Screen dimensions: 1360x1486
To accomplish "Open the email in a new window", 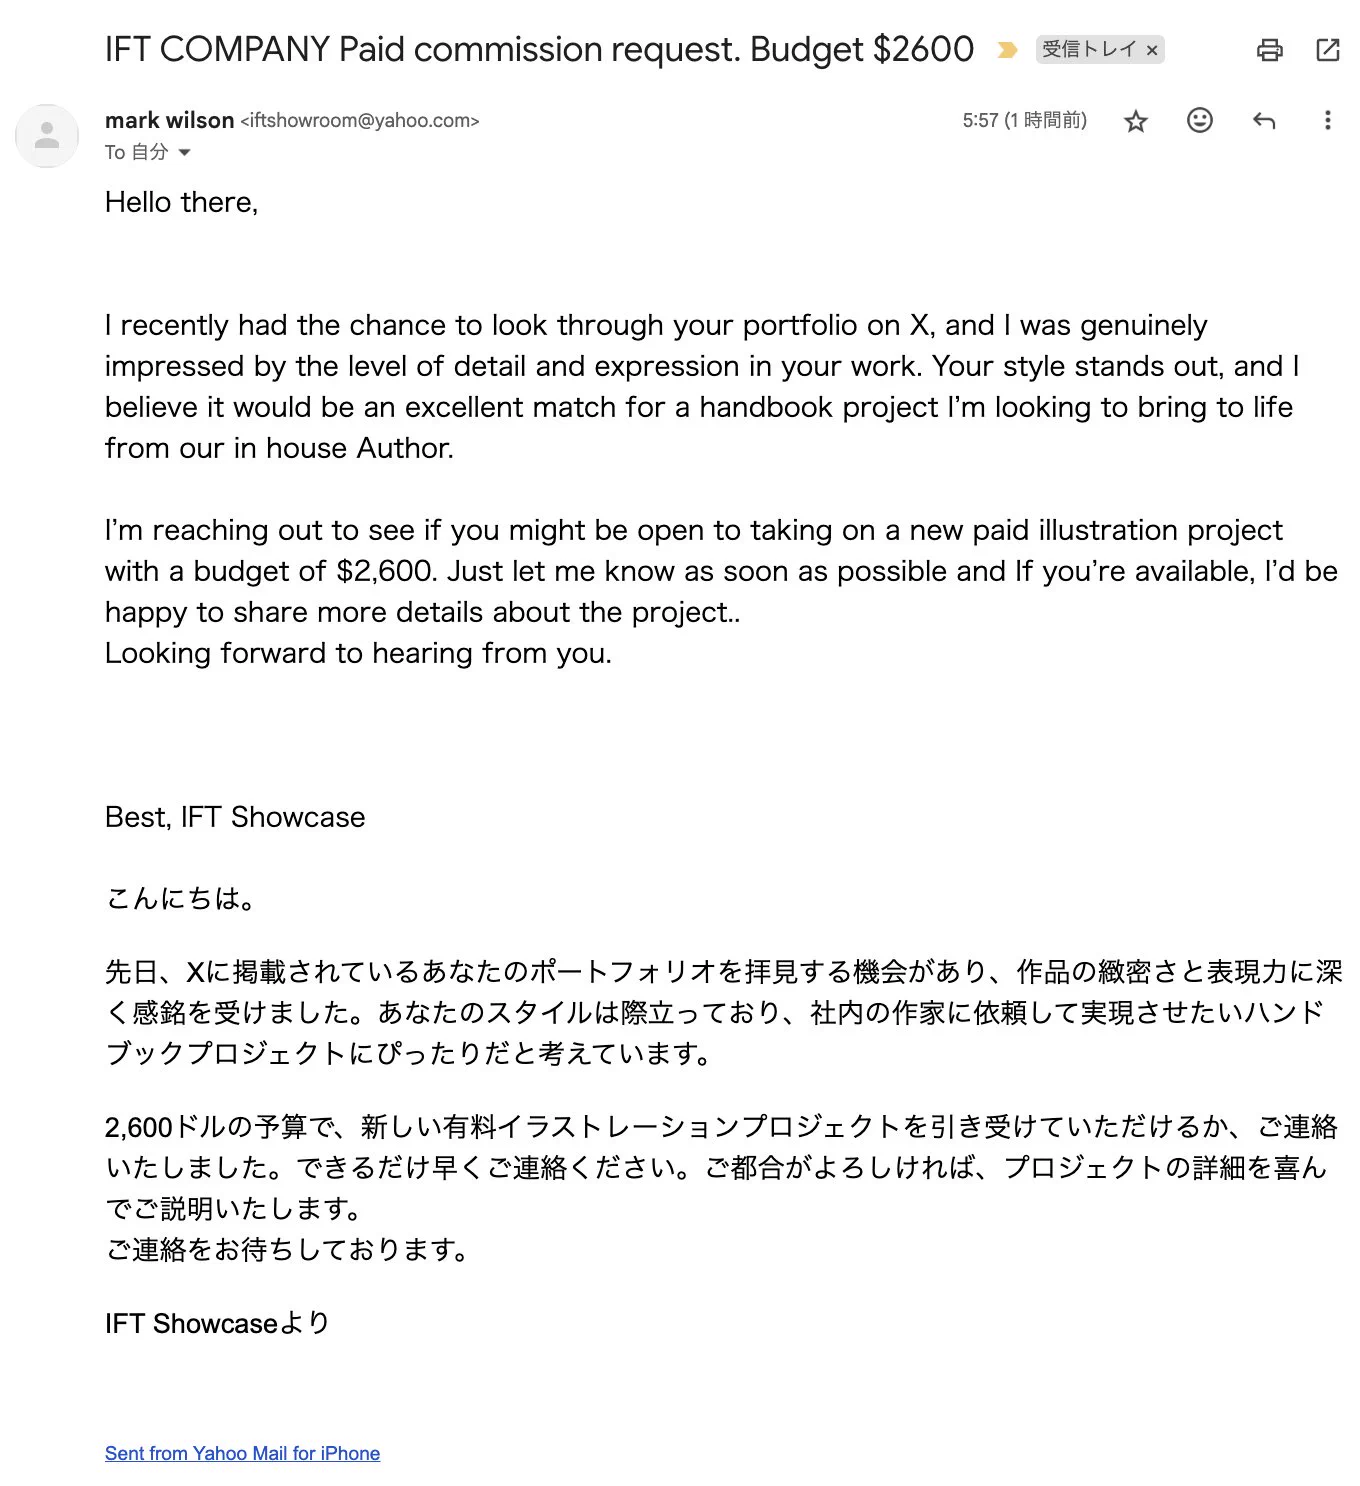I will tap(1327, 50).
